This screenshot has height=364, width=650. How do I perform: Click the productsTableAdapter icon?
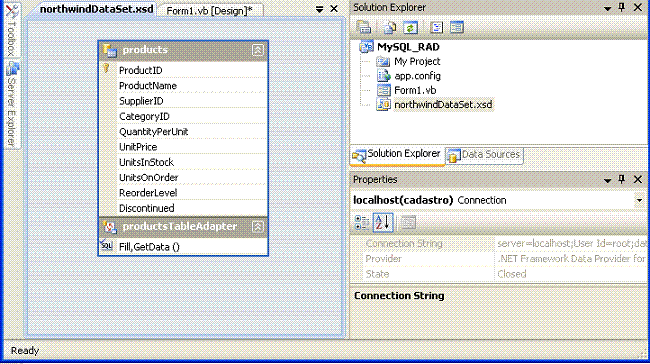point(110,227)
